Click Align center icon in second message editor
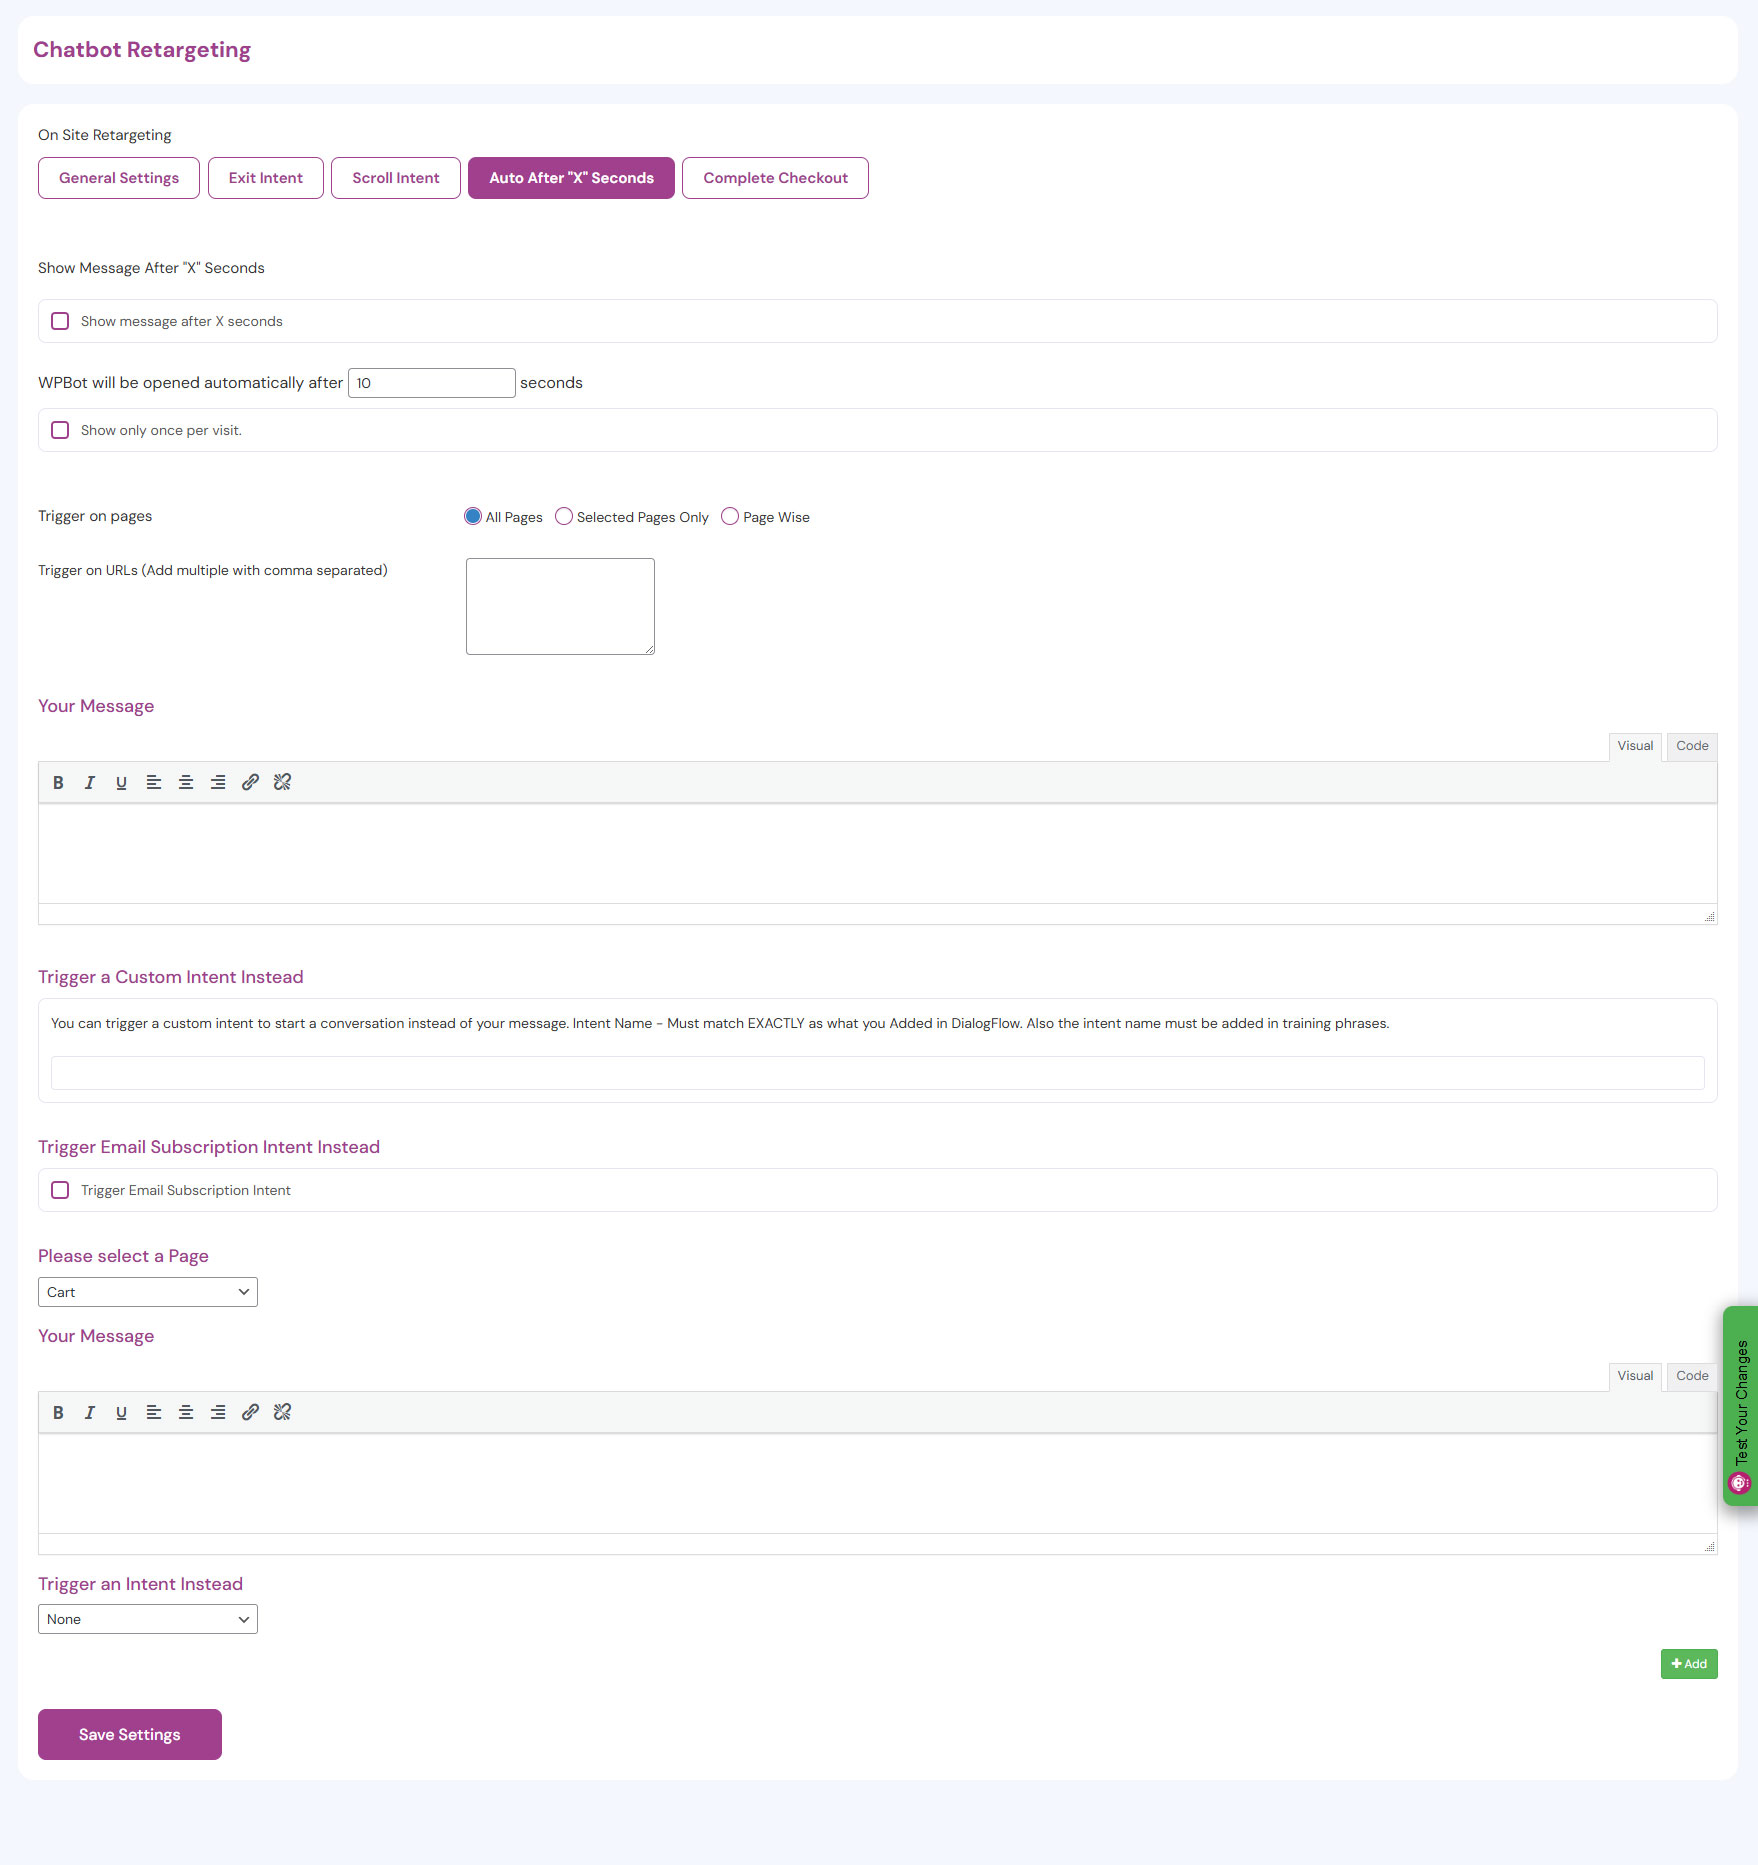The image size is (1758, 1865). coord(186,1412)
